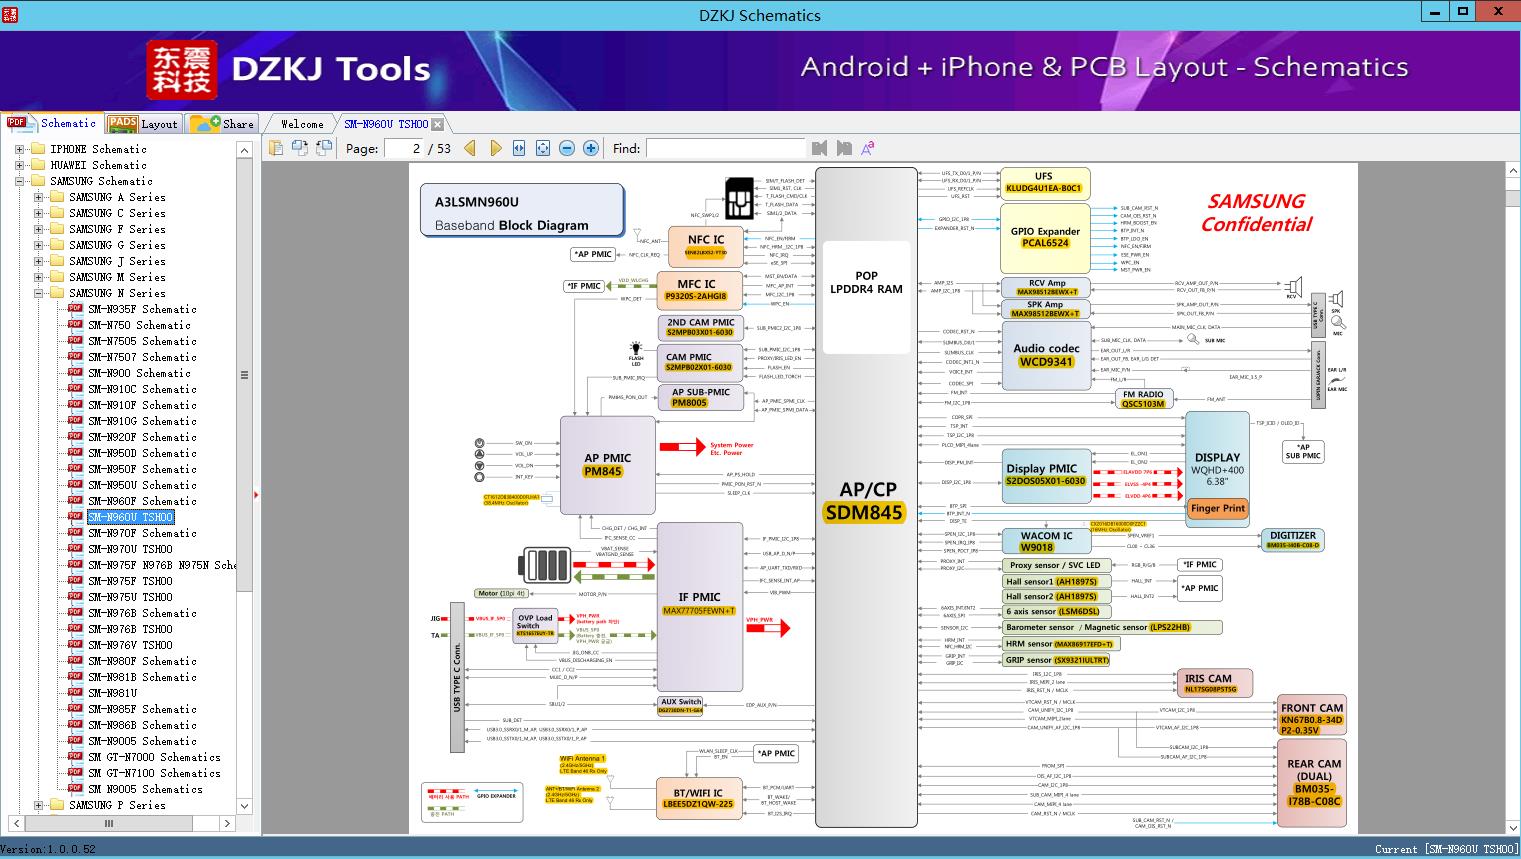Click the match case 'Aa' icon
1521x859 pixels.
coord(868,148)
